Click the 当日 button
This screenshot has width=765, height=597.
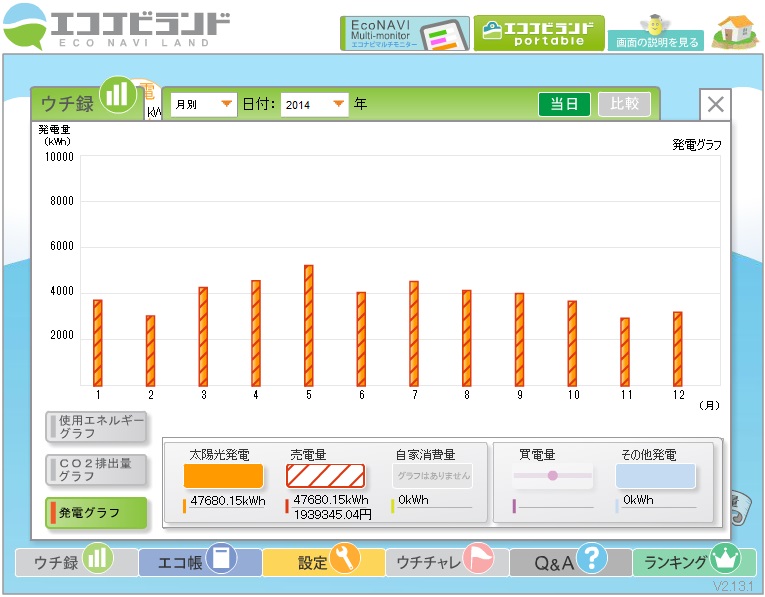click(x=564, y=104)
